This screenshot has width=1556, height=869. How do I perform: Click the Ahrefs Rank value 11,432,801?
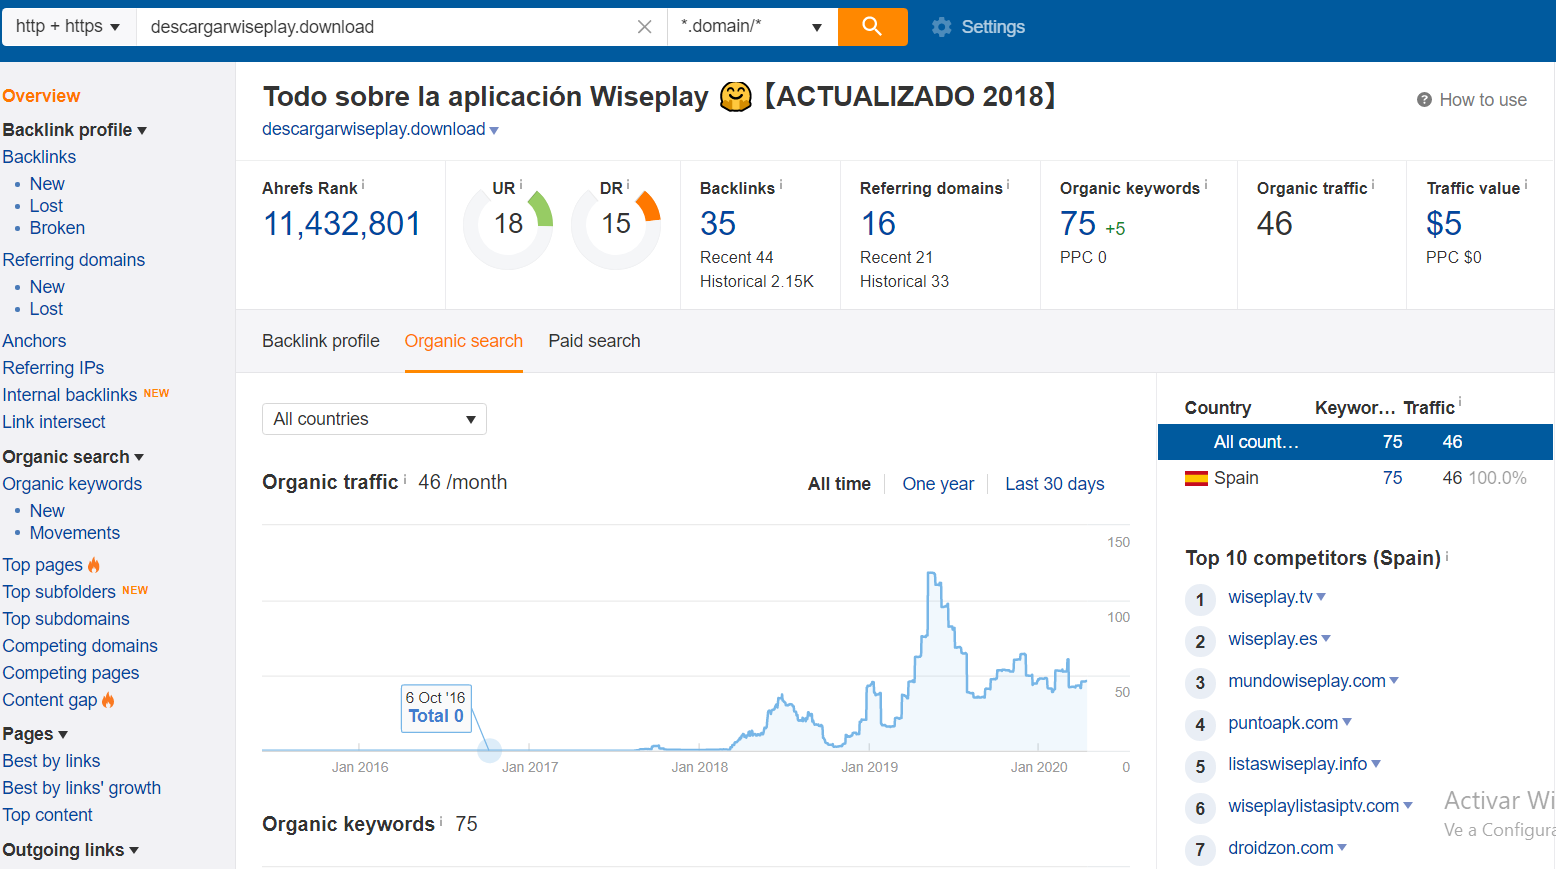(342, 224)
